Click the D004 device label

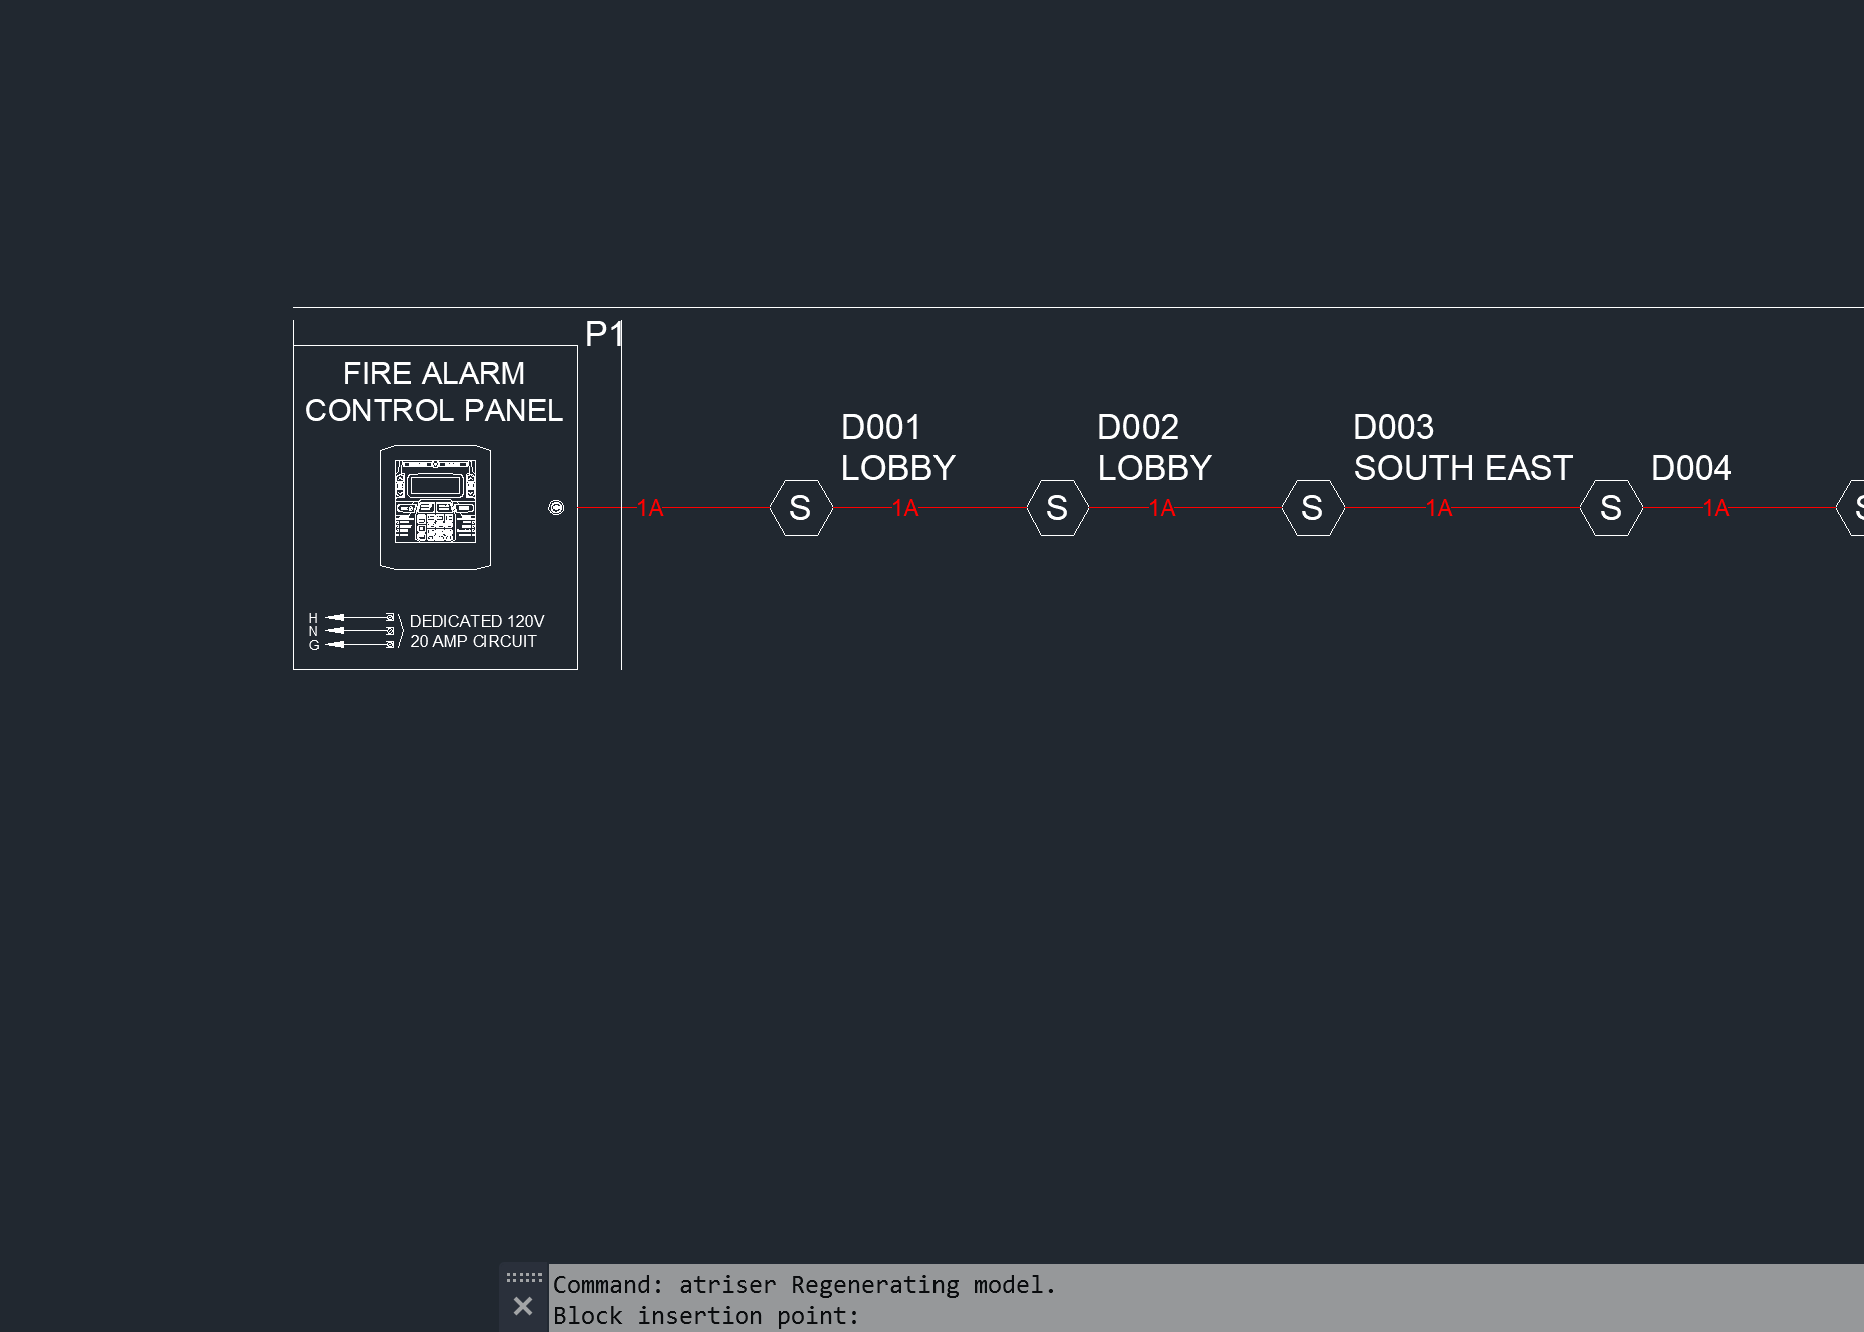tap(1691, 468)
